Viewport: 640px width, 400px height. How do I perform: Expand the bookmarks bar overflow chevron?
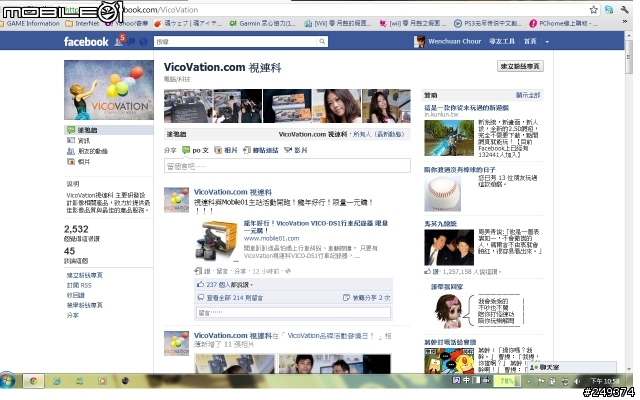point(624,22)
